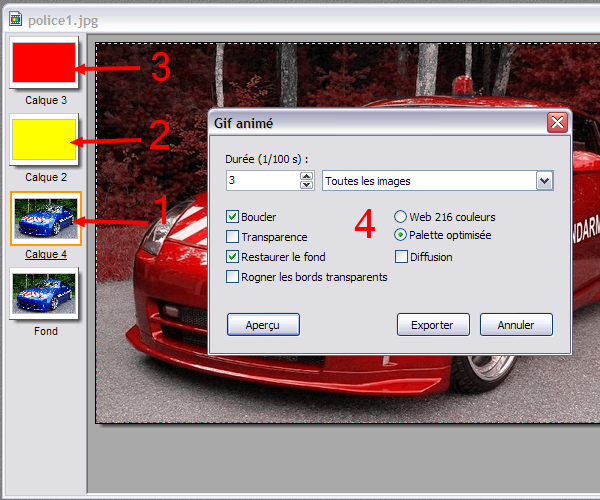Select the Web 216 couleurs radio button
Viewport: 600px width, 500px height.
tap(400, 217)
